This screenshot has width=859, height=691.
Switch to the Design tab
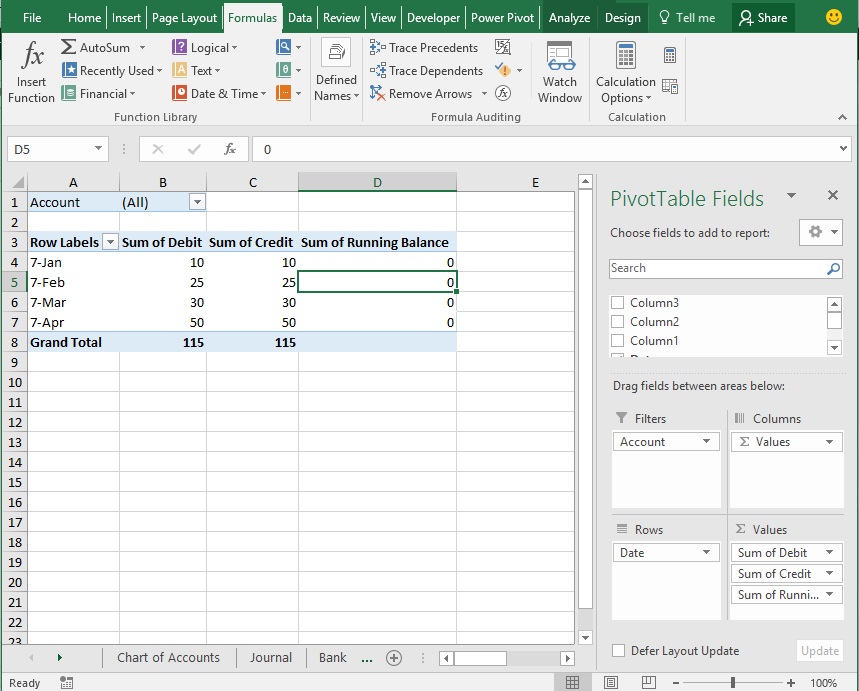pos(622,18)
